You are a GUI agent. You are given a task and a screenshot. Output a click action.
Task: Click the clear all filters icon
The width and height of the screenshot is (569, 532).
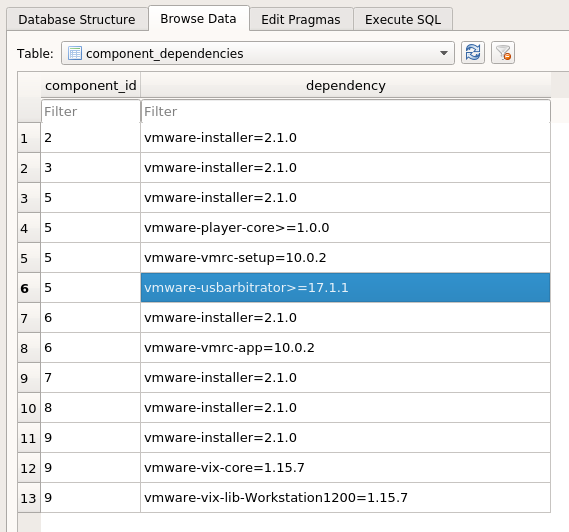tap(503, 53)
